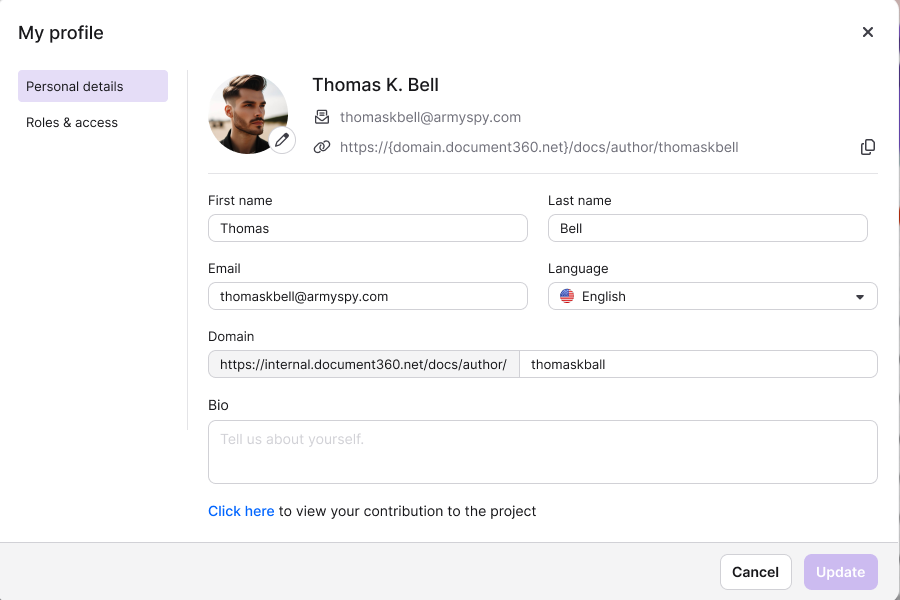900x600 pixels.
Task: Click the Update button
Action: (840, 572)
